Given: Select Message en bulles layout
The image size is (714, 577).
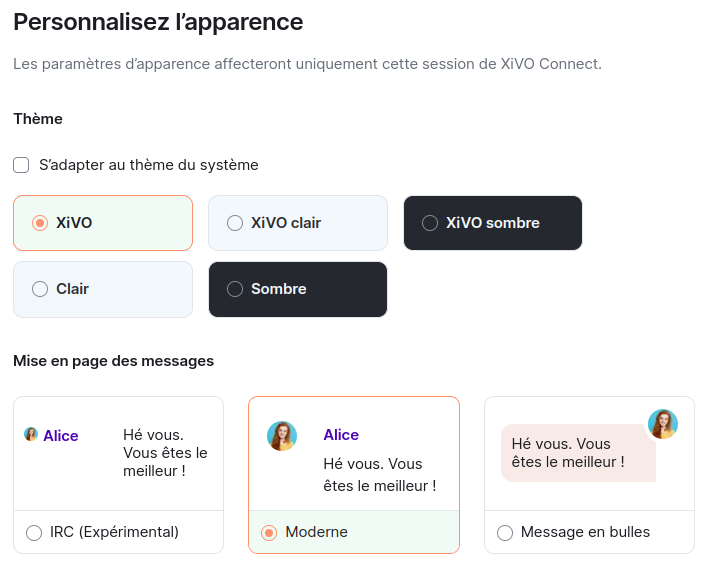Looking at the screenshot, I should point(505,532).
